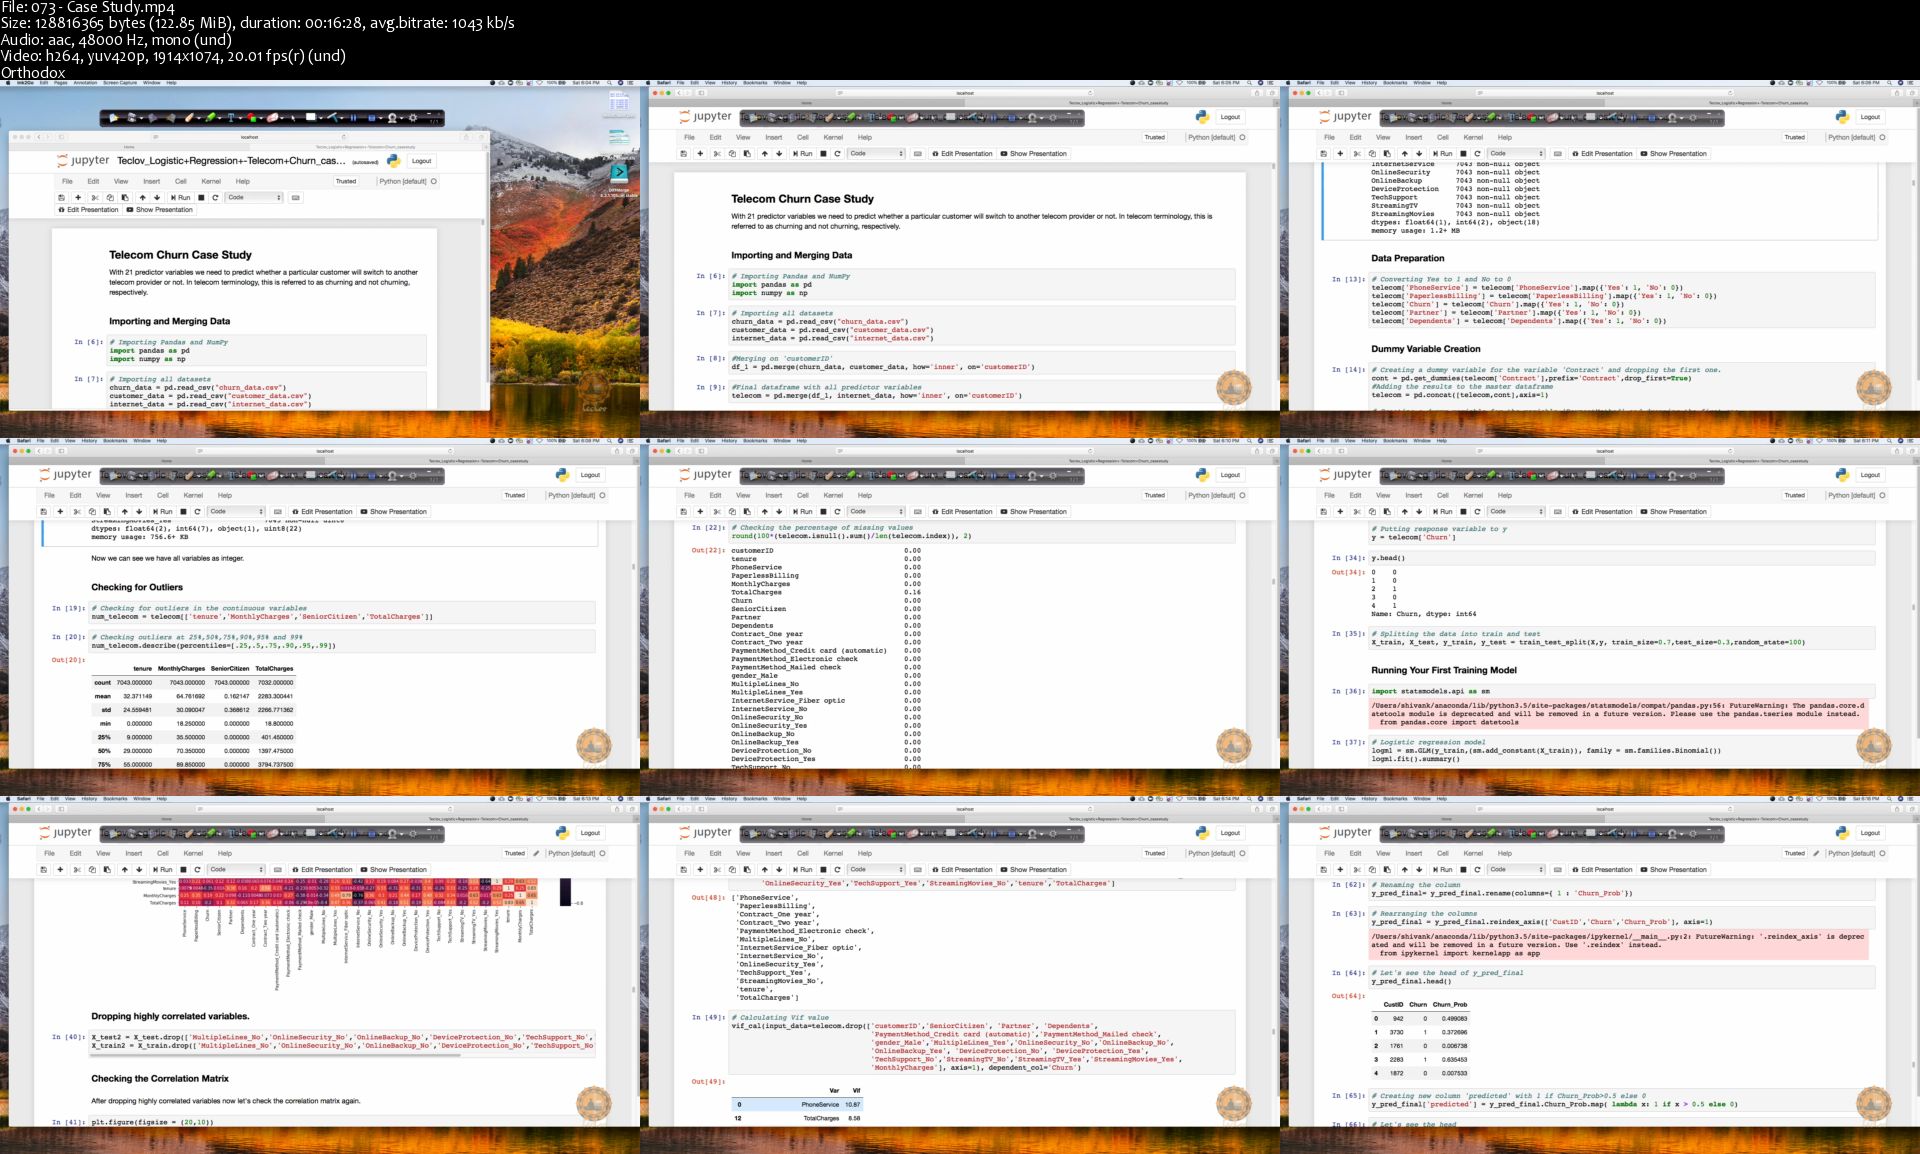
Task: Click Show Presentation in the Data Preparation frame
Action: (1674, 154)
